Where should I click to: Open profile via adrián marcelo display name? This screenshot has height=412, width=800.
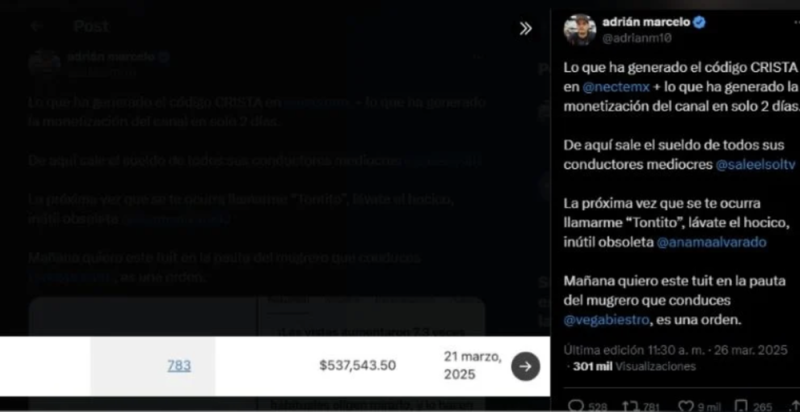pyautogui.click(x=646, y=22)
